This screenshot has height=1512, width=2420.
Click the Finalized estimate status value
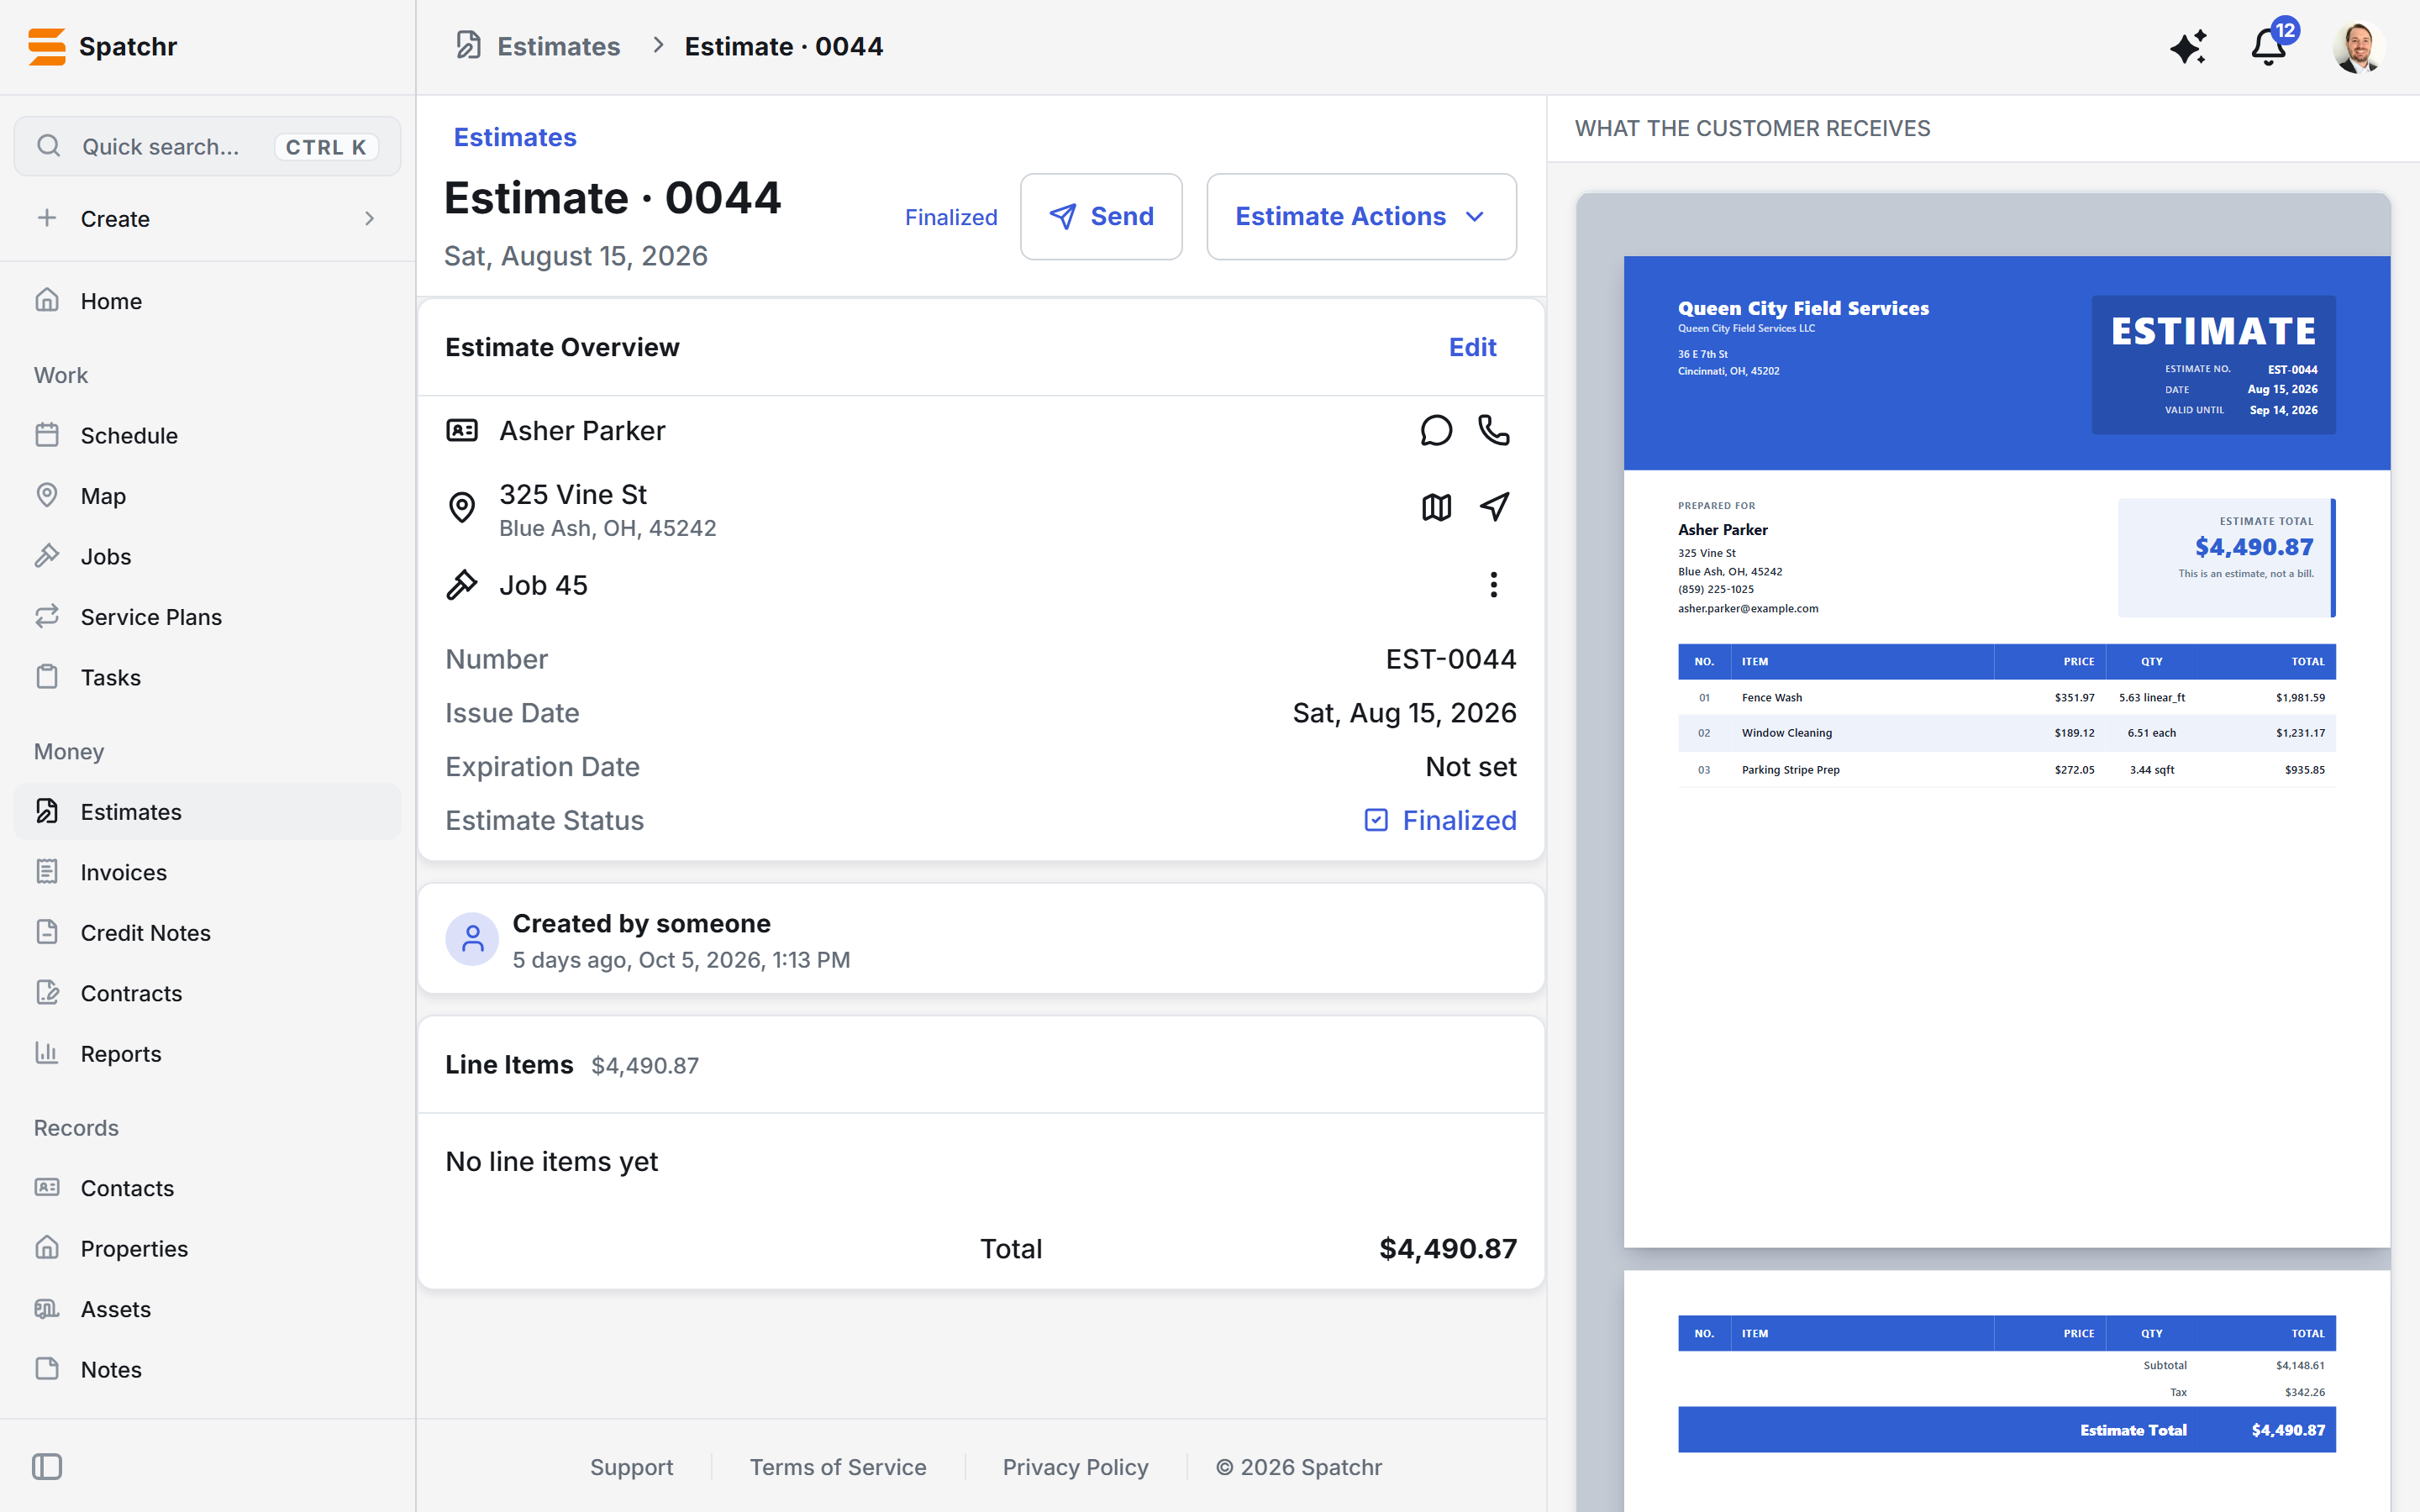coord(1440,821)
